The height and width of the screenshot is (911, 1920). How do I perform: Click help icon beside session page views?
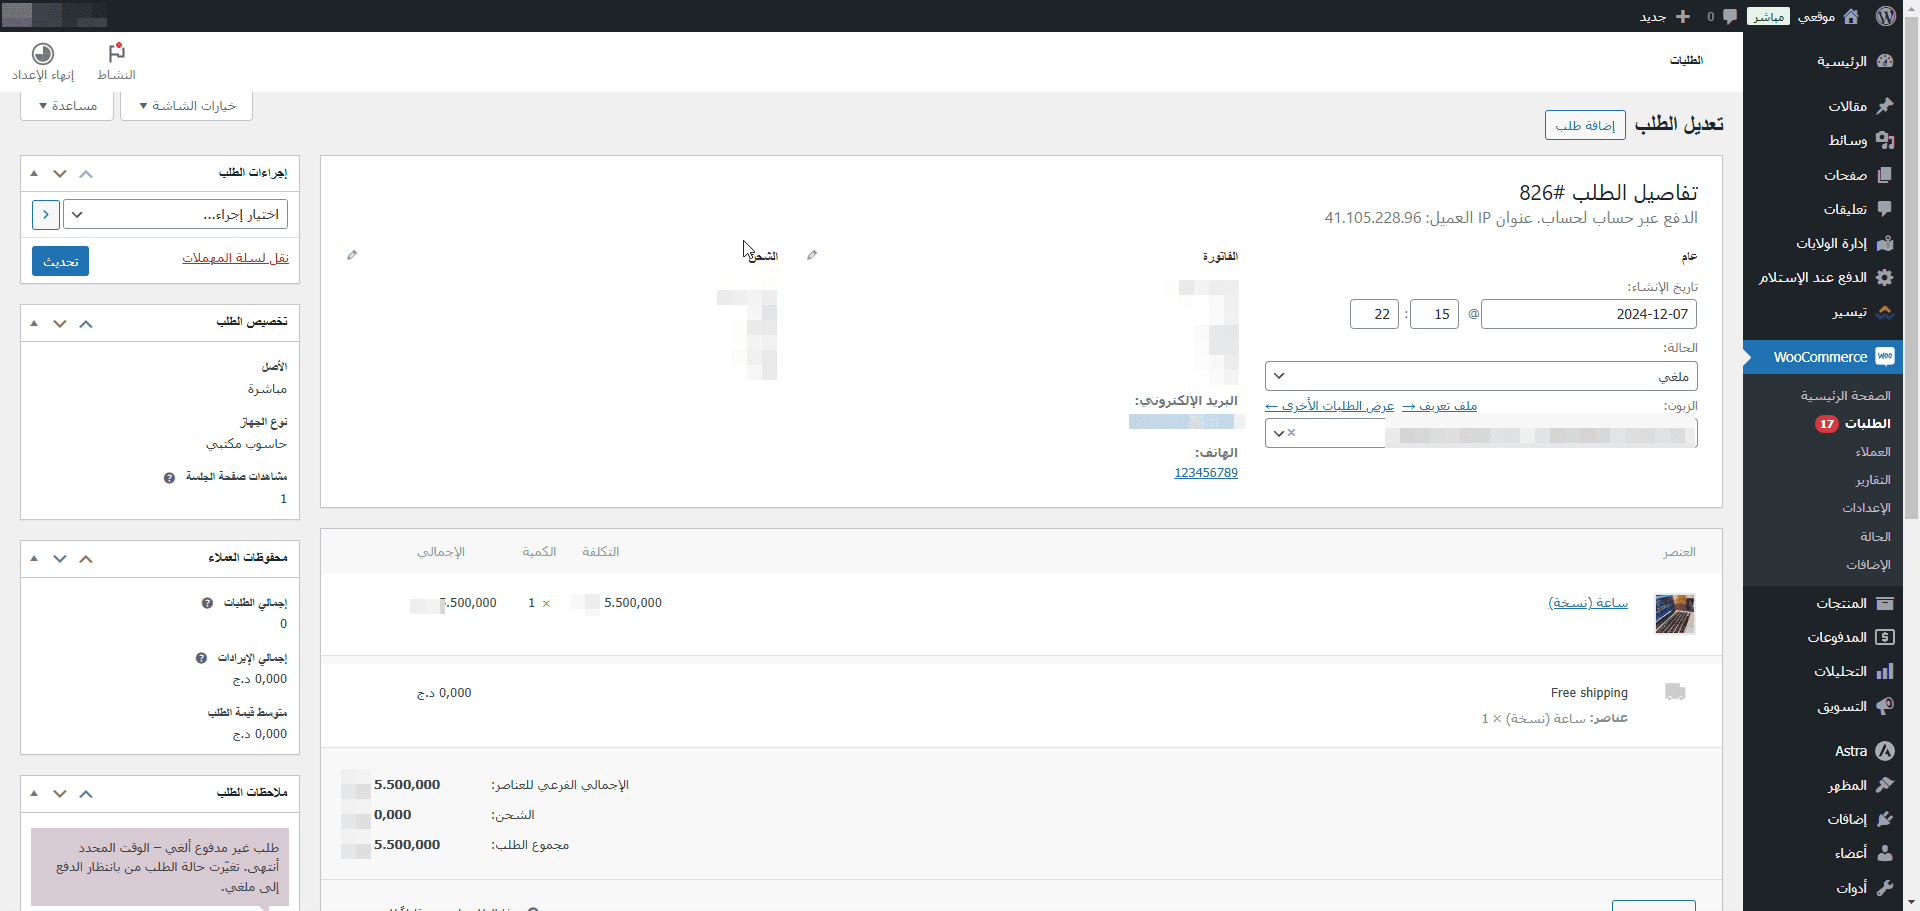tap(169, 477)
